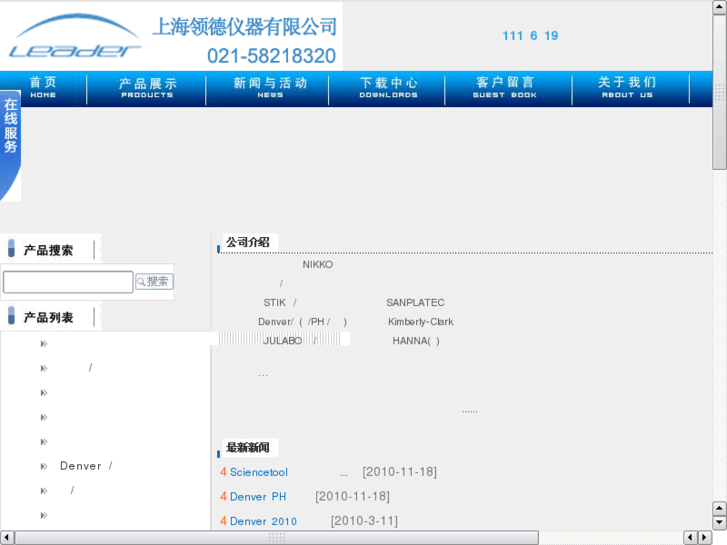Click the phone number 021-58218320
The image size is (727, 545).
(271, 56)
